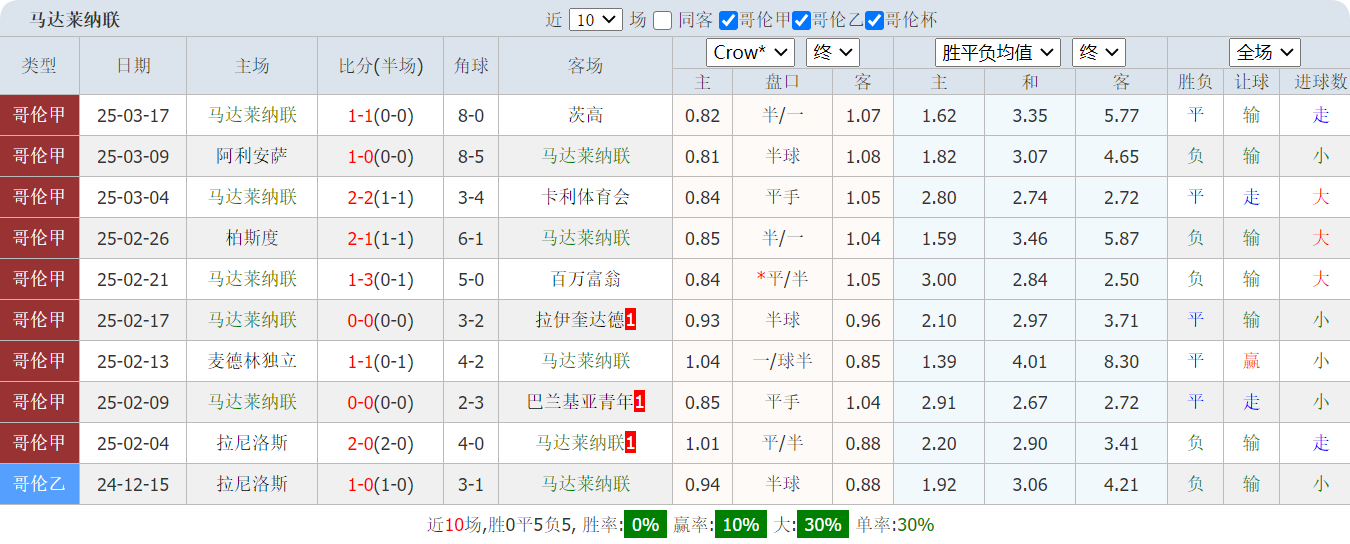This screenshot has width=1350, height=544.
Task: Open the recent matches count dropdown showing 10
Action: (596, 20)
